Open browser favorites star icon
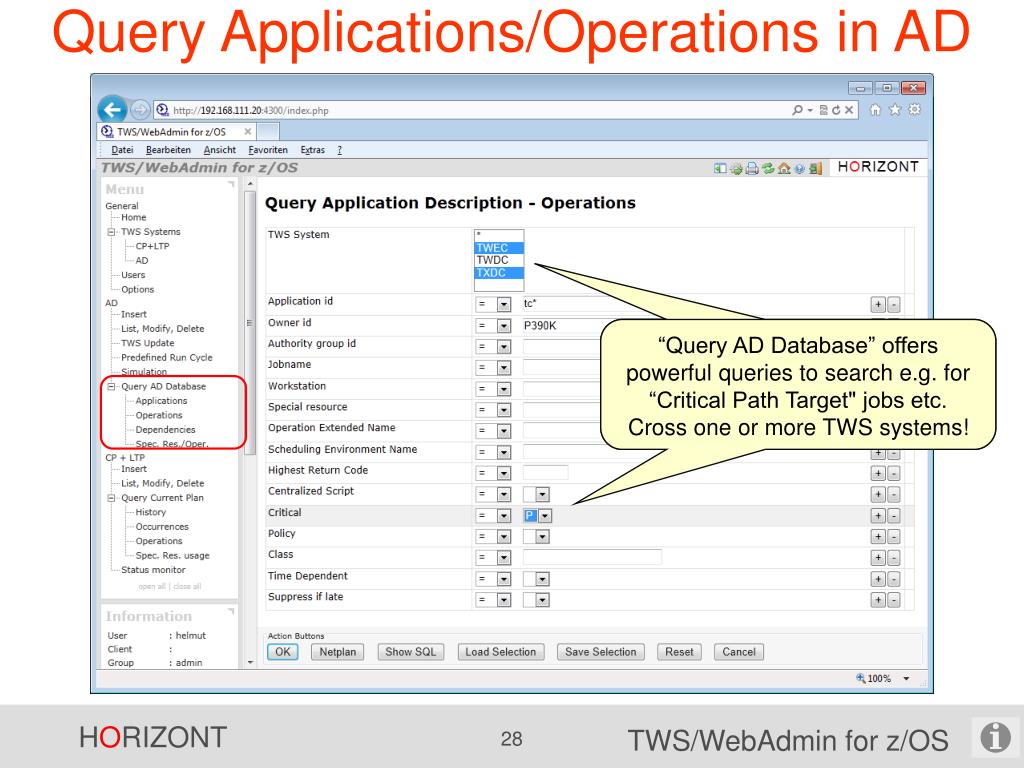Image resolution: width=1024 pixels, height=768 pixels. pyautogui.click(x=895, y=110)
